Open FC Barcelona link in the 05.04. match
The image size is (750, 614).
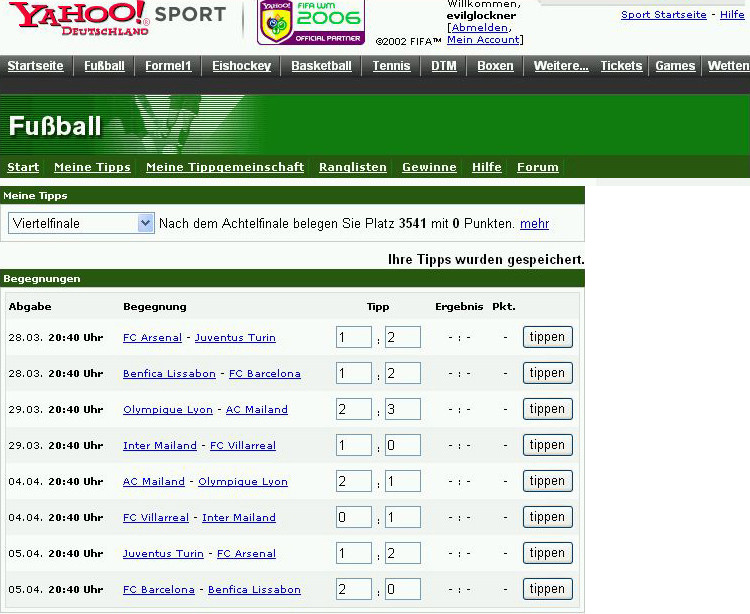(x=159, y=589)
